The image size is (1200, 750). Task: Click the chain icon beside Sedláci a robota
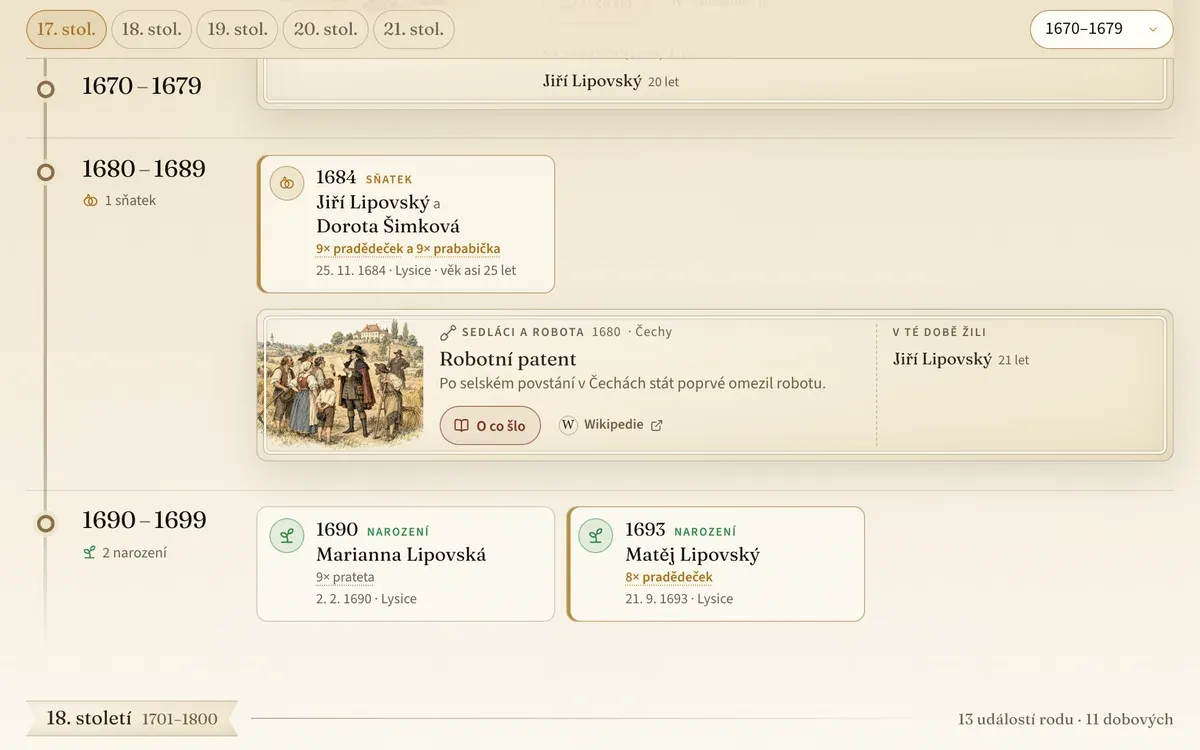pyautogui.click(x=448, y=332)
